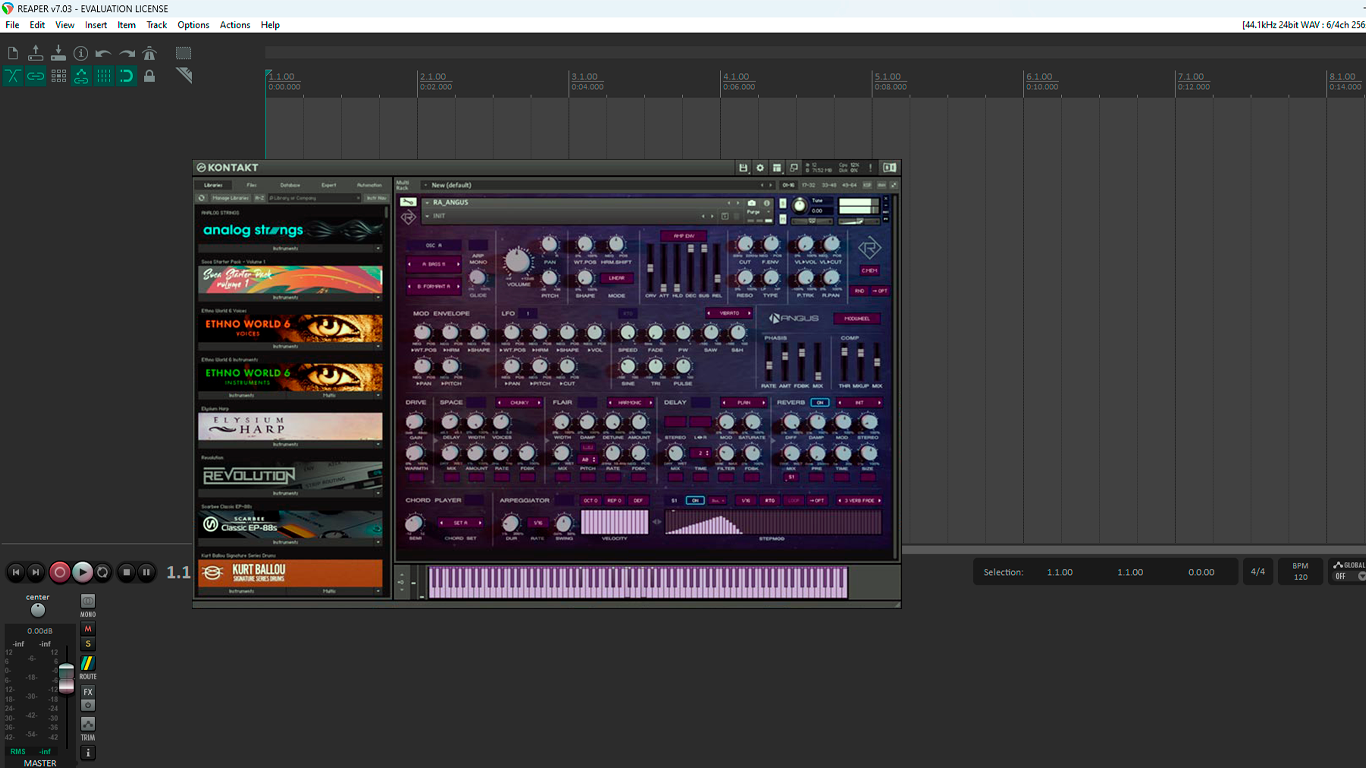1366x768 pixels.
Task: Select multi rack page 17-32
Action: pos(809,185)
